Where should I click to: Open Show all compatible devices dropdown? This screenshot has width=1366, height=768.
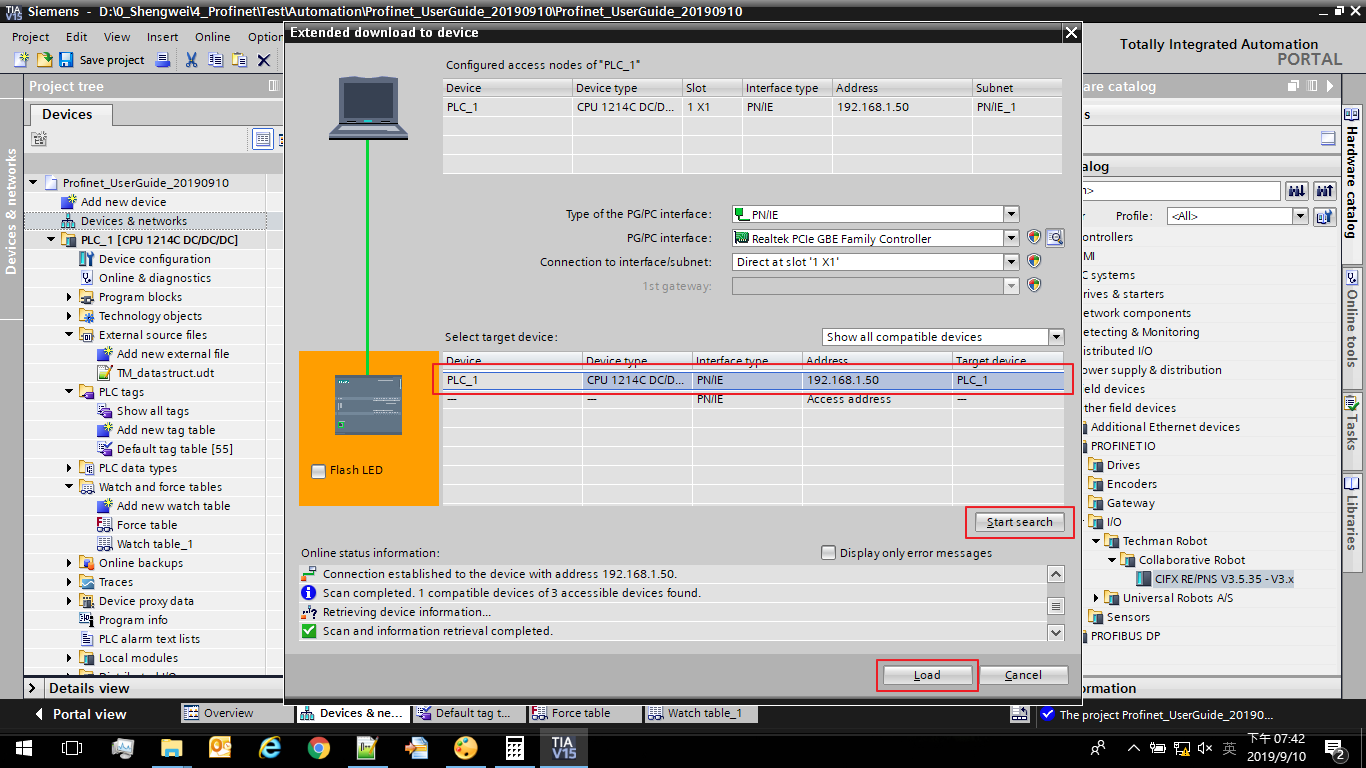point(1056,337)
